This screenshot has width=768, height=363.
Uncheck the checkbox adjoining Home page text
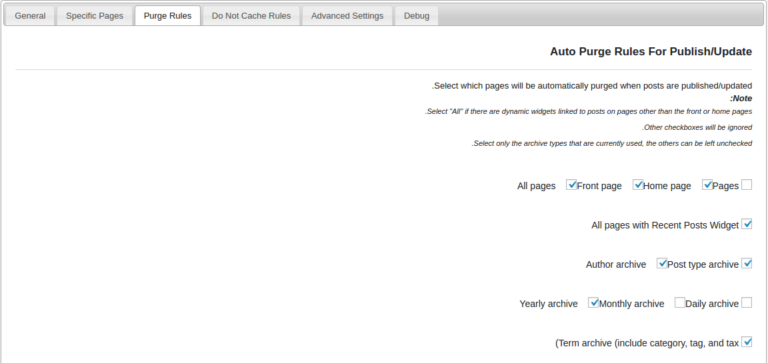click(x=638, y=185)
